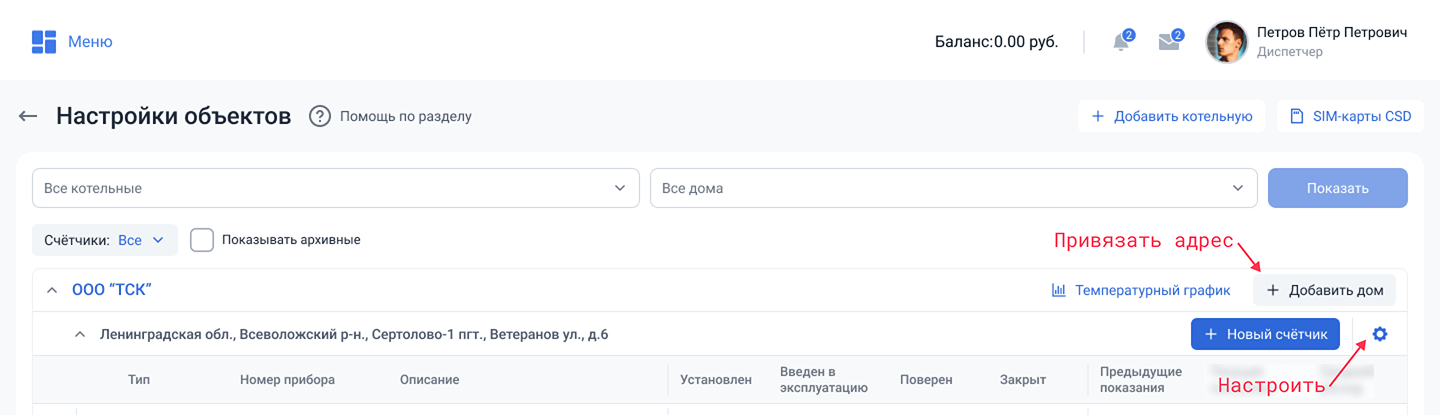The height and width of the screenshot is (415, 1440).
Task: Click Новый счётчик button
Action: pyautogui.click(x=1265, y=334)
